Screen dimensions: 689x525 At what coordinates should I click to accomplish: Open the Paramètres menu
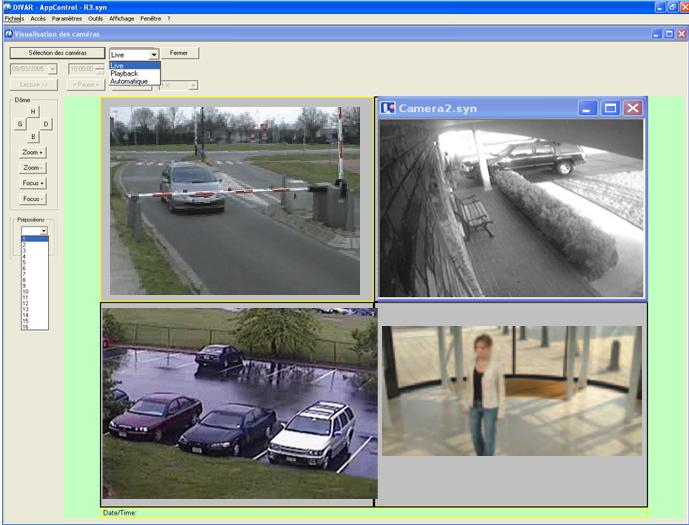67,18
